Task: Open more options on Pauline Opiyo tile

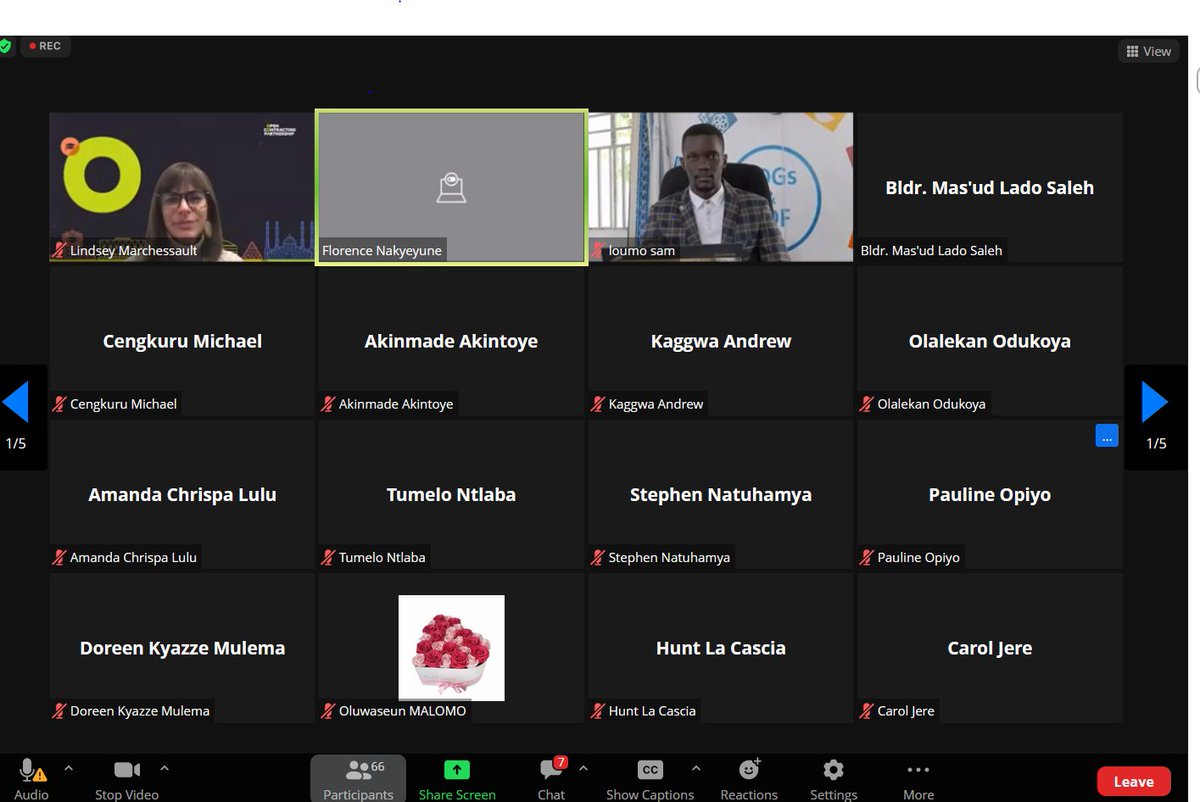Action: pyautogui.click(x=1106, y=436)
